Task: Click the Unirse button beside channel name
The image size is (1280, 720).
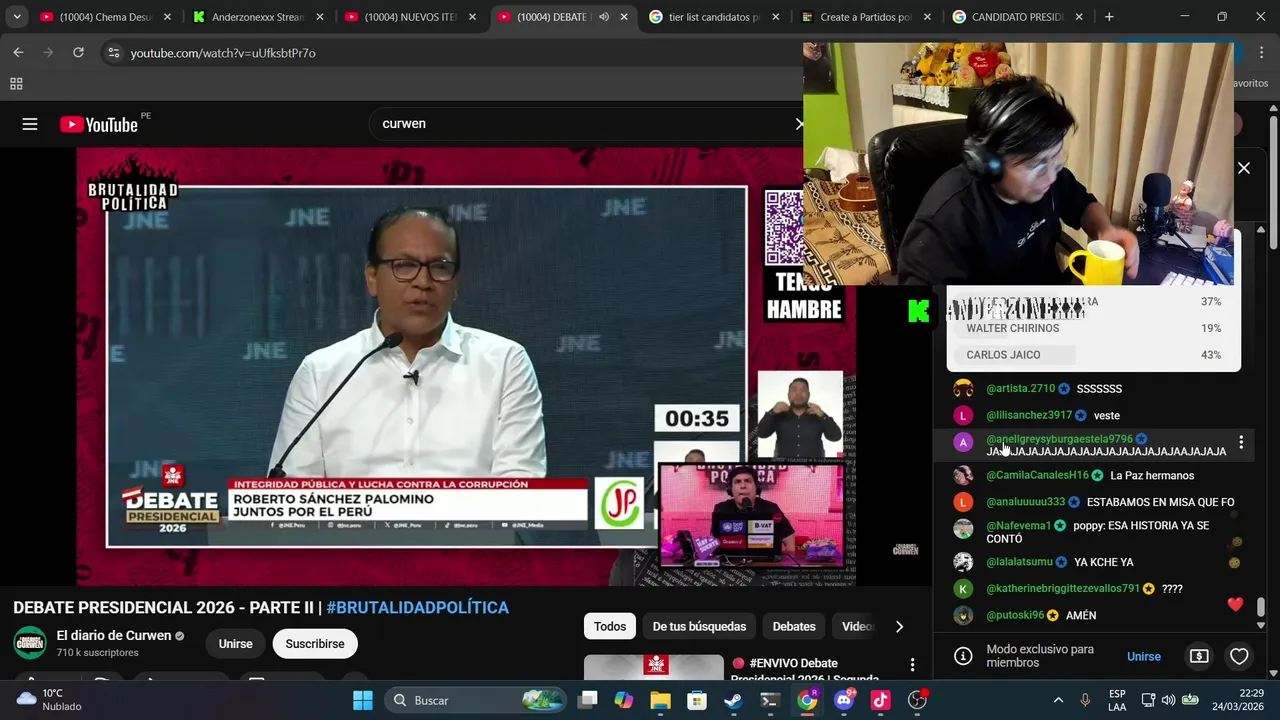Action: 235,644
